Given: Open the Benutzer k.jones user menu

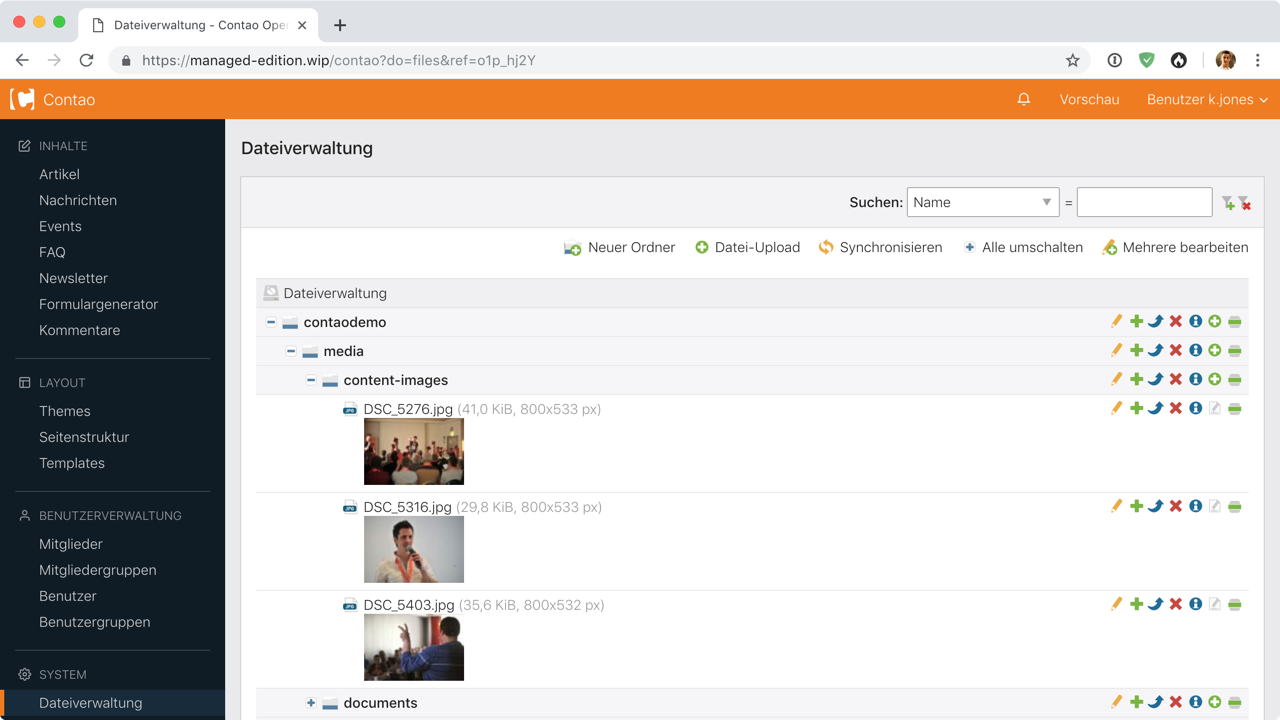Looking at the screenshot, I should (1207, 99).
